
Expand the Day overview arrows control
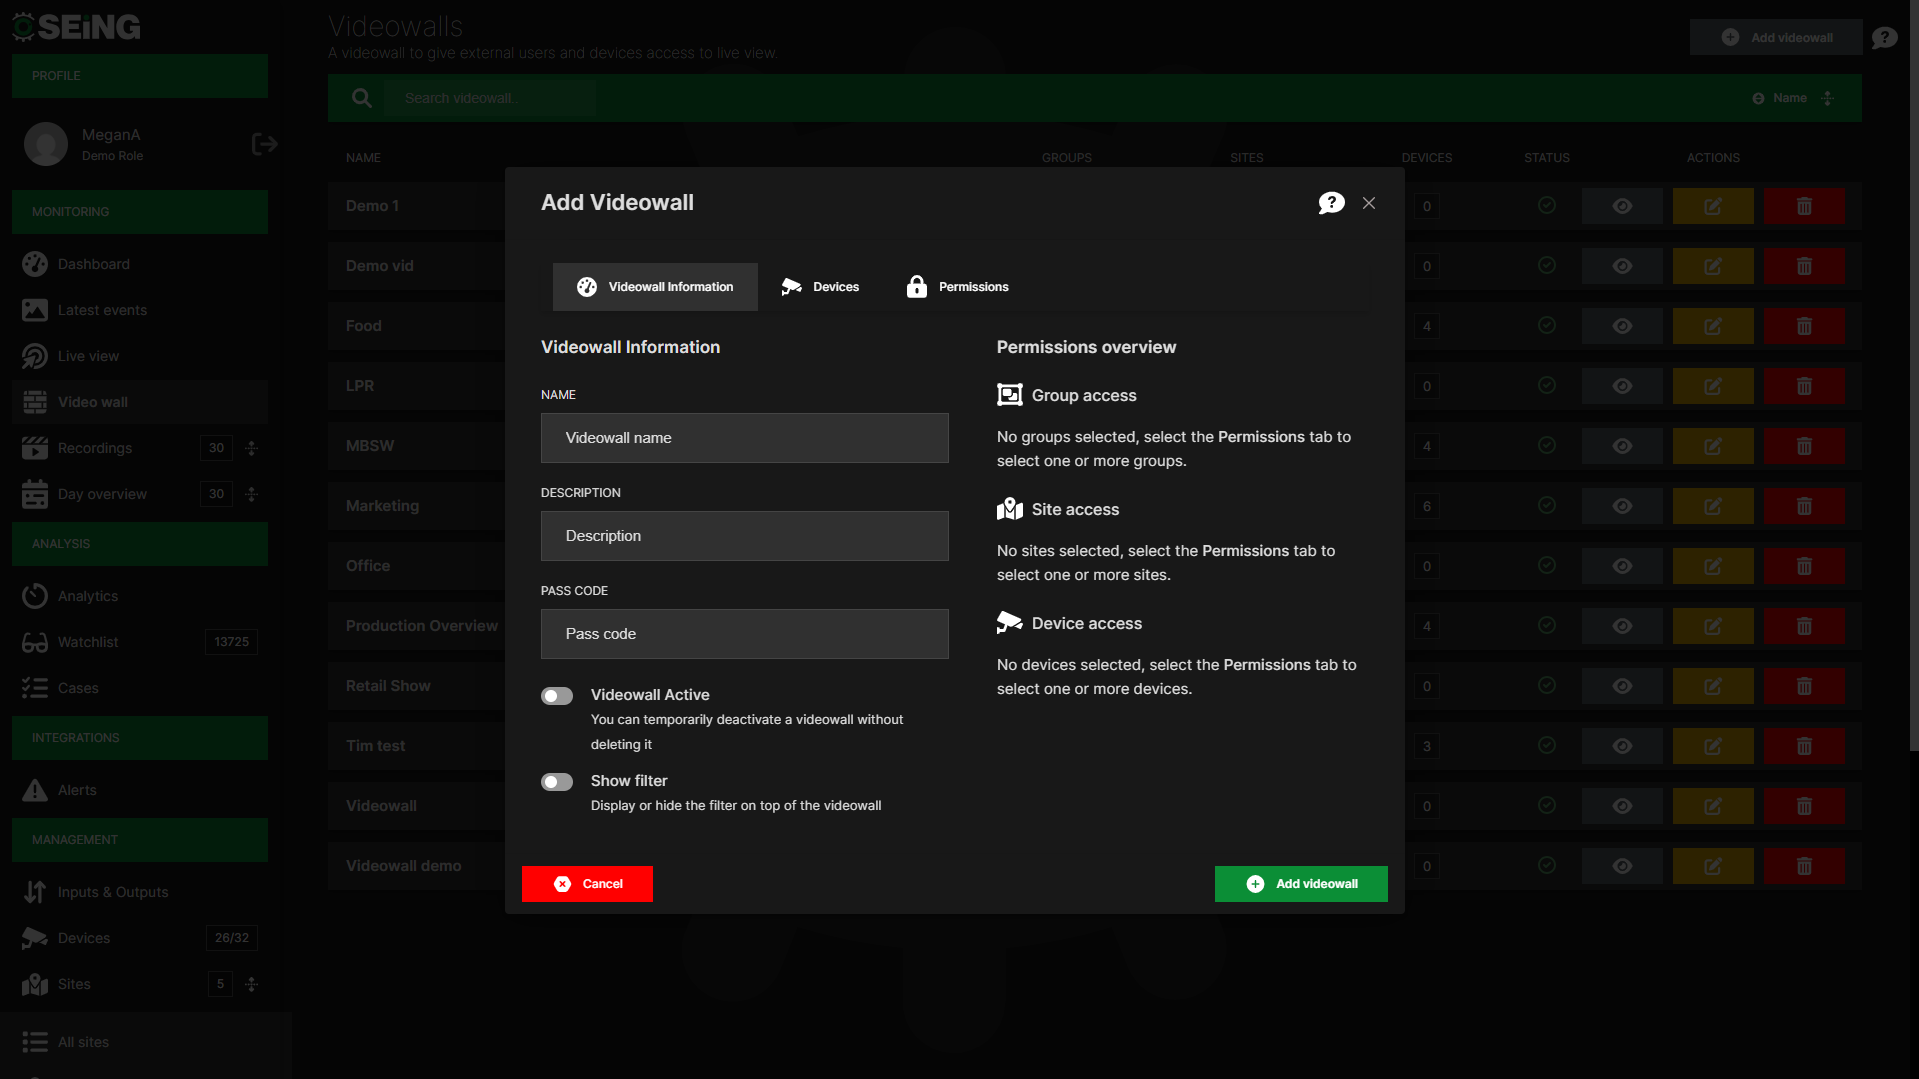252,494
